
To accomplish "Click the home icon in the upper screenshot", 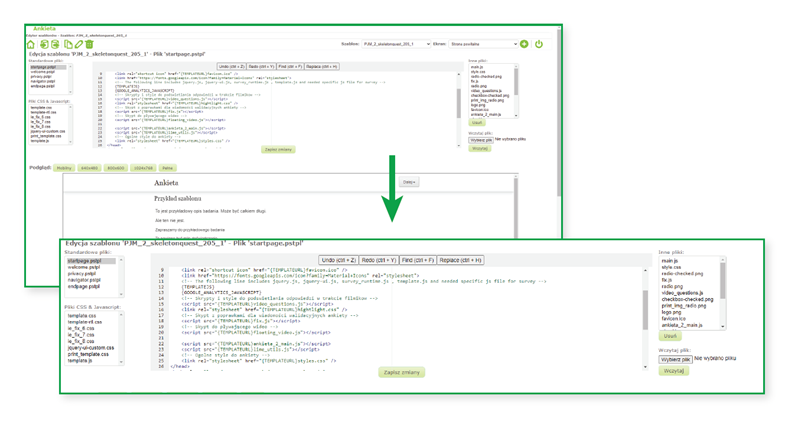I will [x=31, y=45].
